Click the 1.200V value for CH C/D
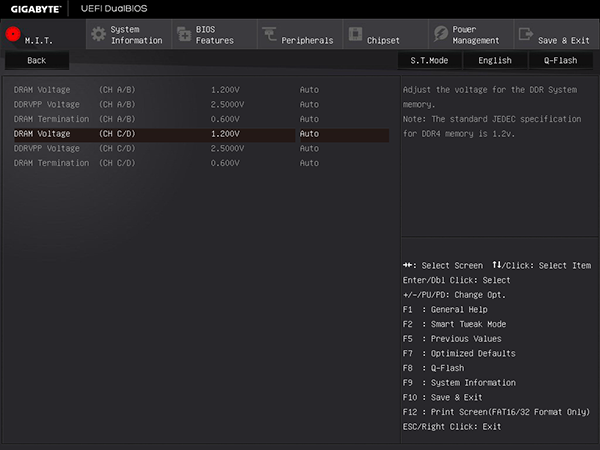The image size is (600, 450). [225, 134]
